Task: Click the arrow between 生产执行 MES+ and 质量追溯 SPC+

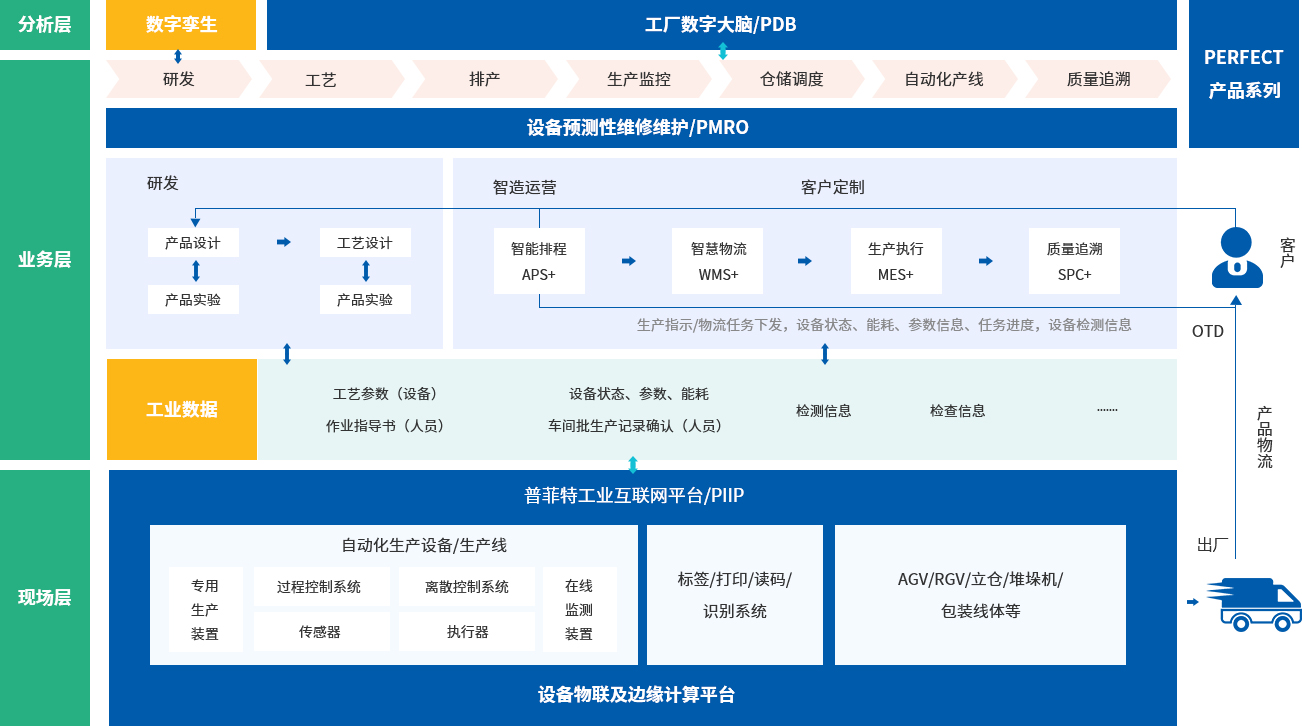Action: (x=985, y=259)
